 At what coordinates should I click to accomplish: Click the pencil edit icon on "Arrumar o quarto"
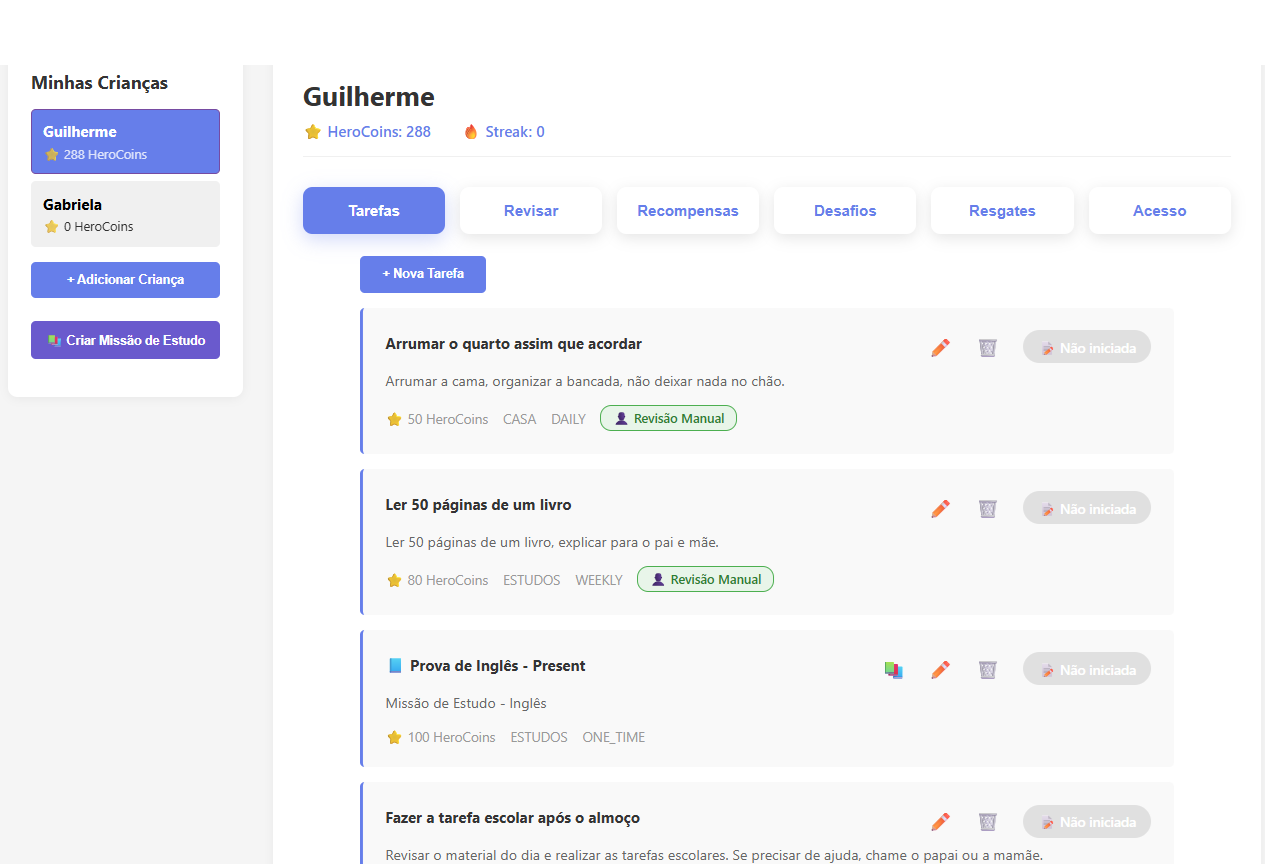pos(940,347)
